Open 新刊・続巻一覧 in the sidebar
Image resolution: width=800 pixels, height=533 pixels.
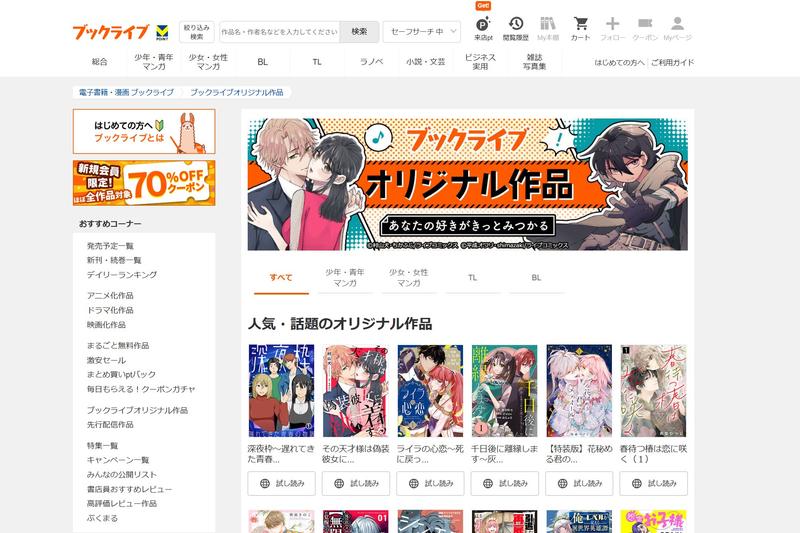pos(114,260)
